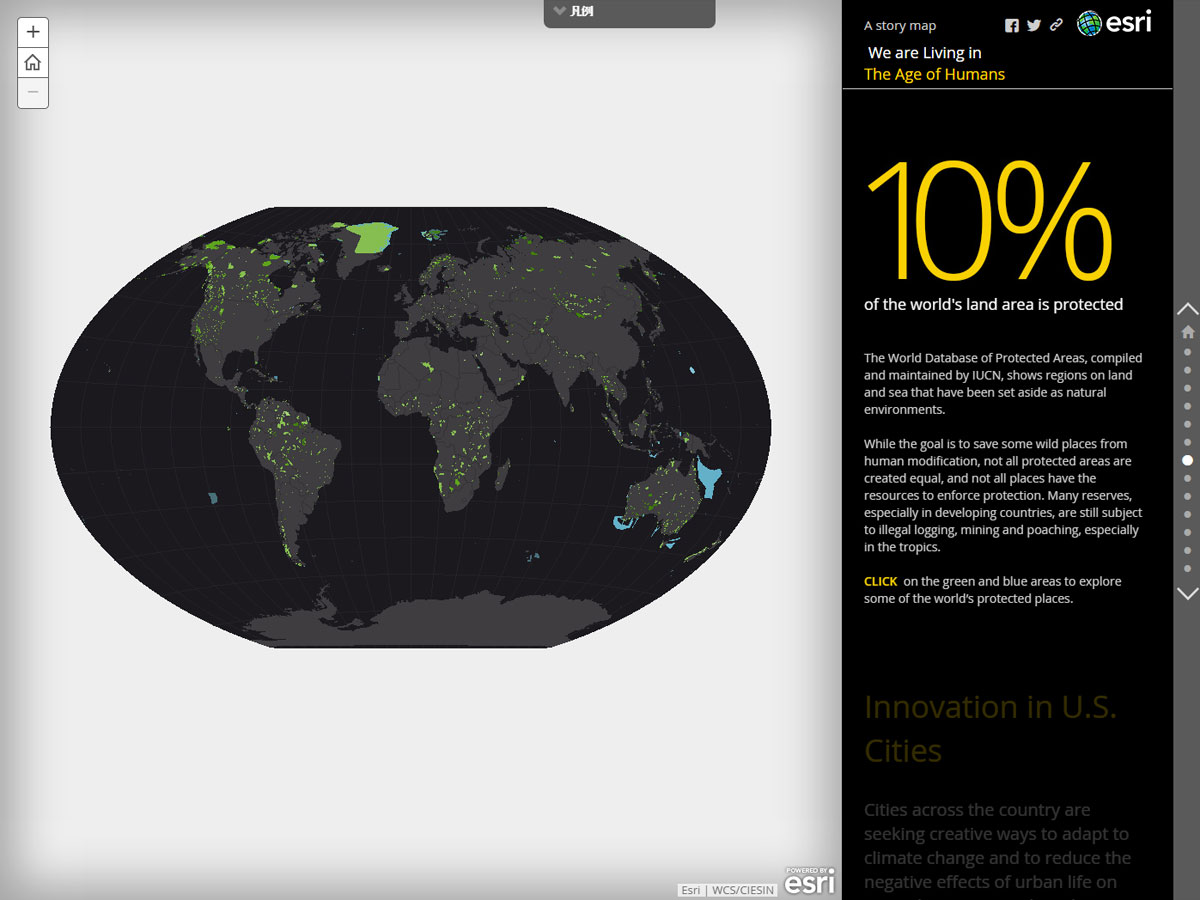Reset map to home extent
The height and width of the screenshot is (900, 1200).
(x=33, y=63)
